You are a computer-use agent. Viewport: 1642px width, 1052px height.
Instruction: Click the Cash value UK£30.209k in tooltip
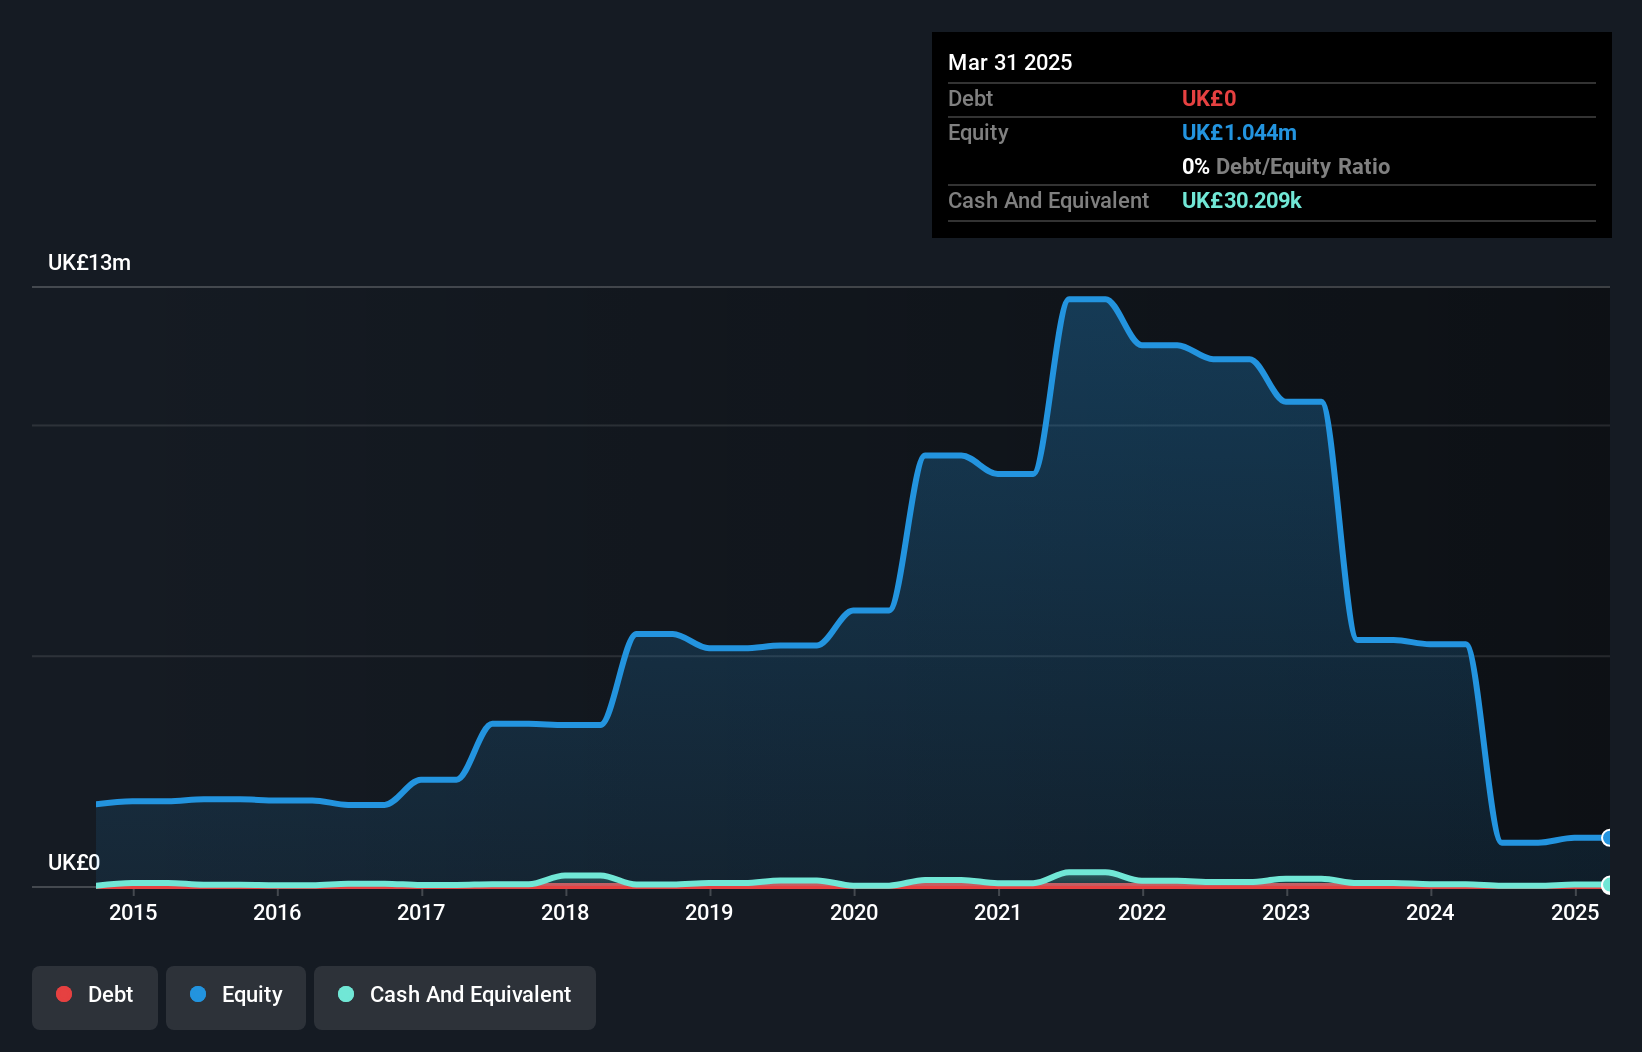1242,200
